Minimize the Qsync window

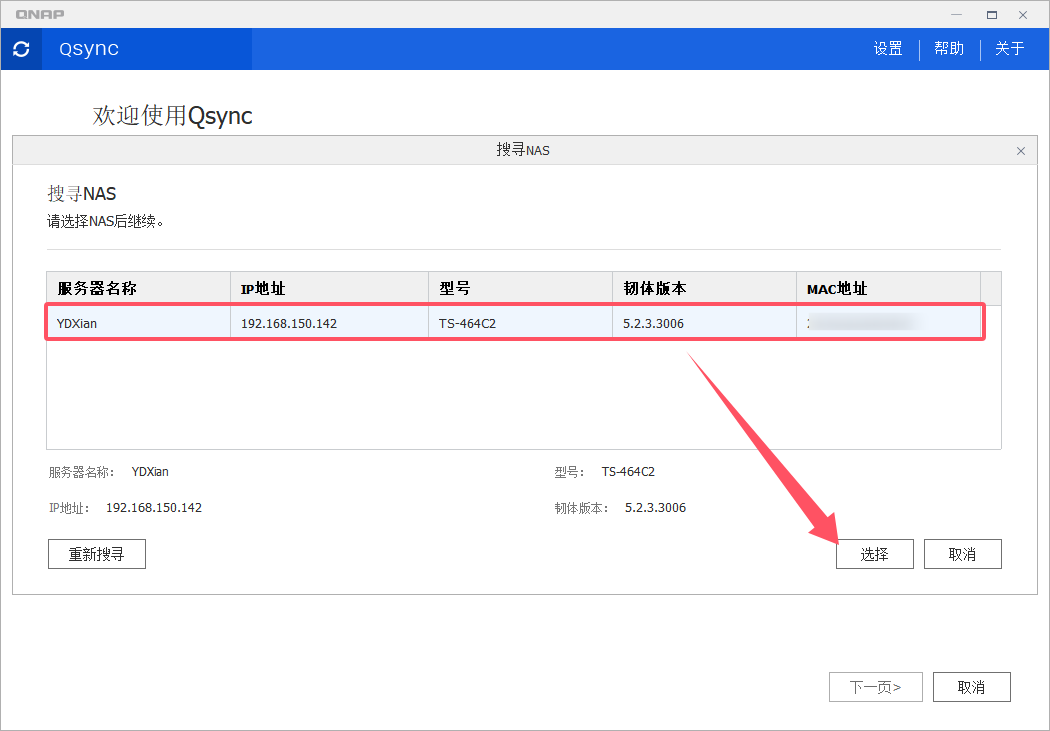coord(956,14)
